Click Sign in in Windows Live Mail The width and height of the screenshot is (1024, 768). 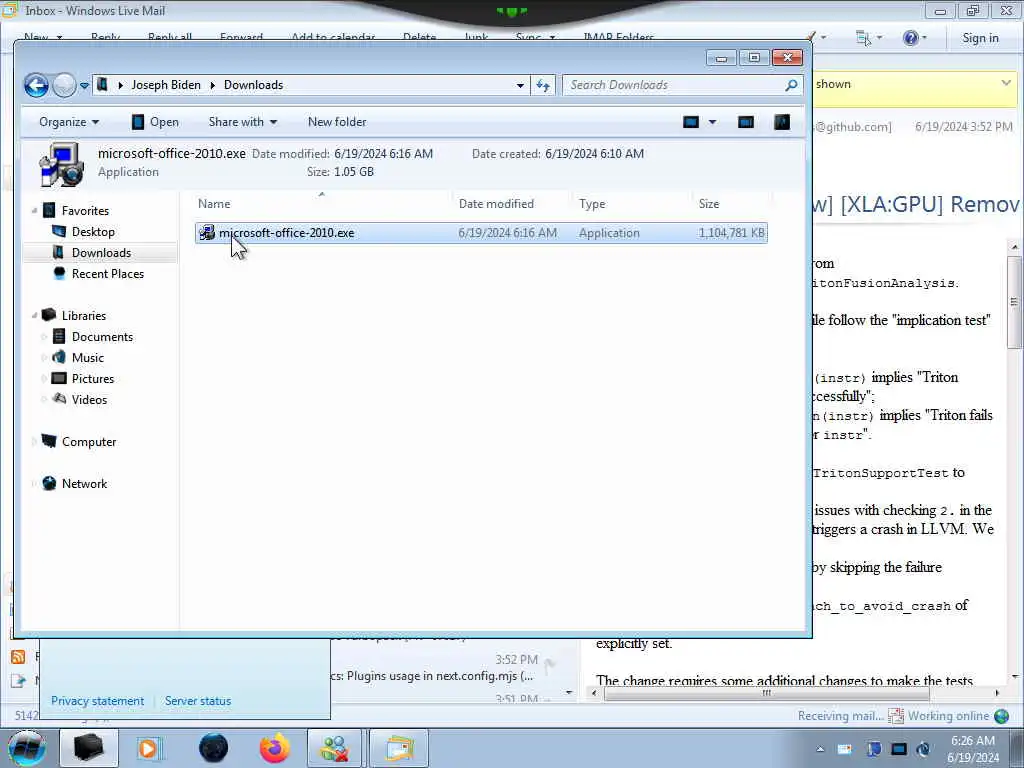coord(980,38)
